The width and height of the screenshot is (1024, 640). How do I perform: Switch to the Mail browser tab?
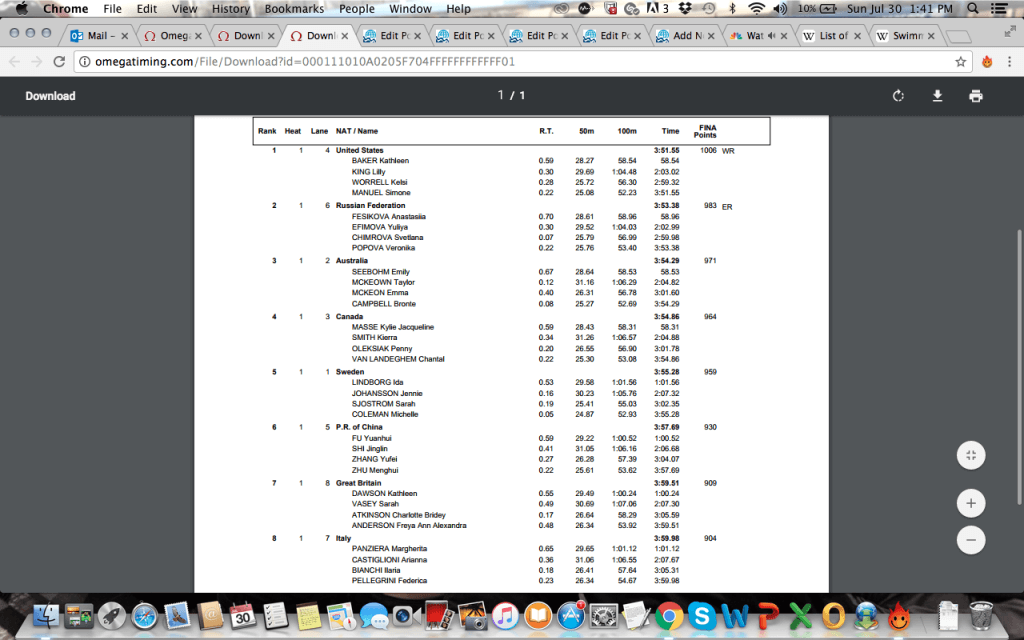(100, 33)
